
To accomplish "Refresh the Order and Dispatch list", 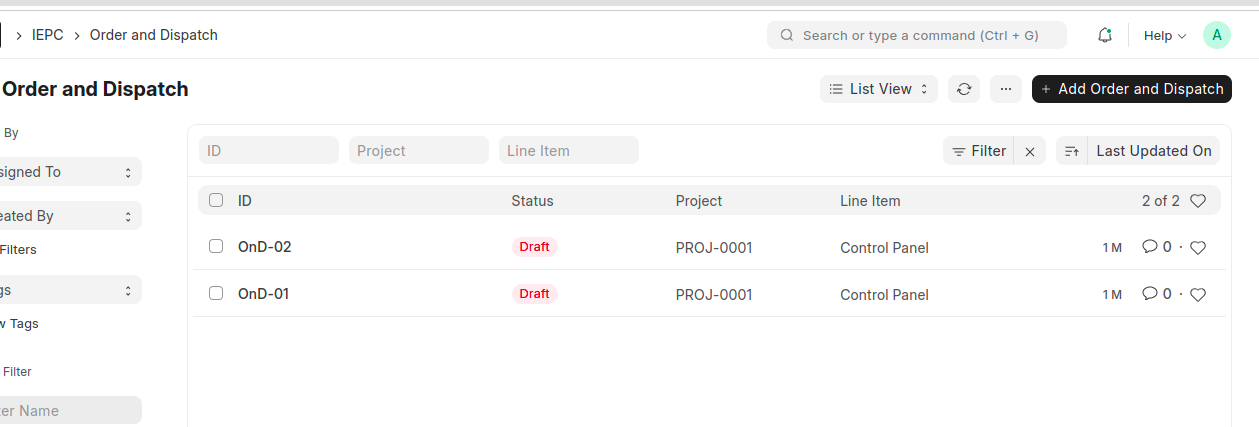I will point(964,89).
